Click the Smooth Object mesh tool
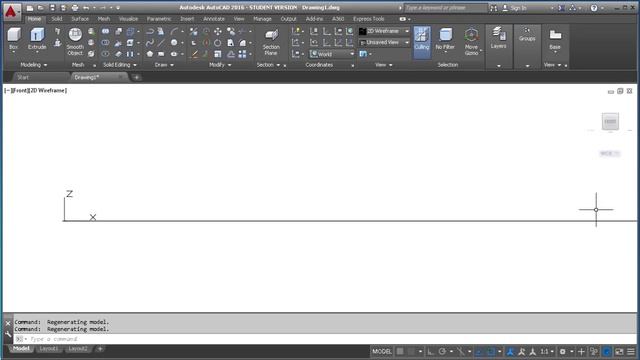Viewport: 640px width, 360px height. pos(75,41)
